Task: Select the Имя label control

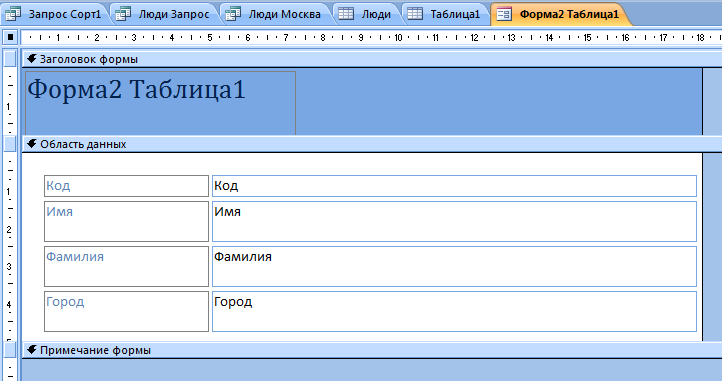Action: click(x=127, y=221)
